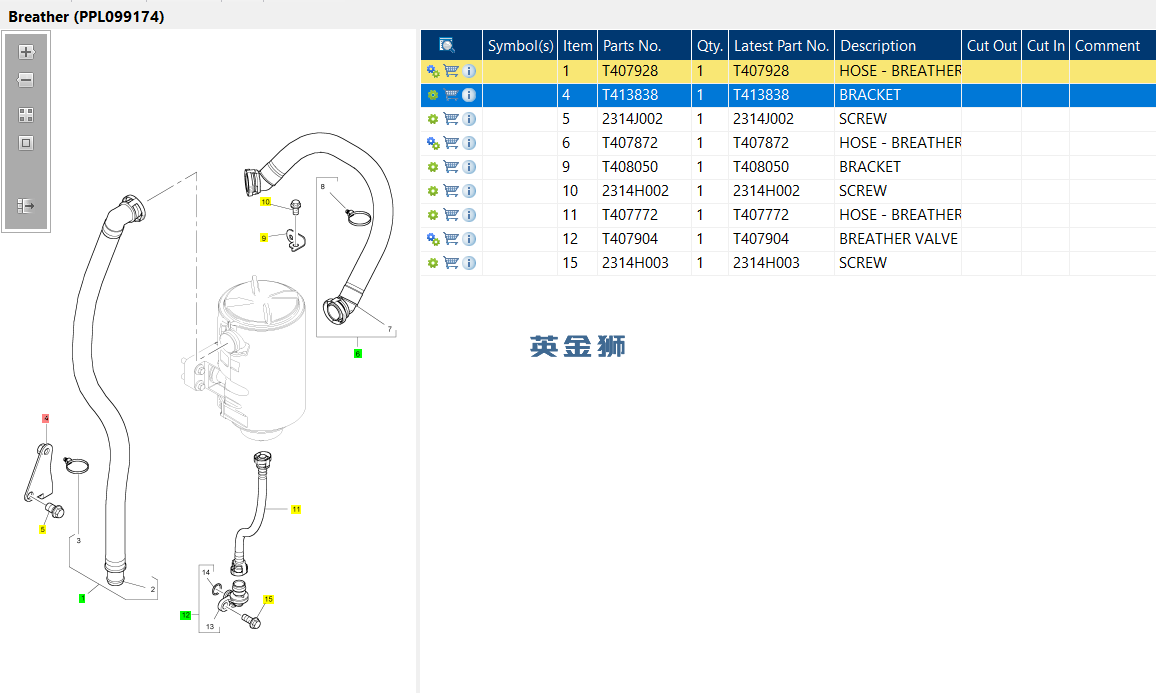Click gear icon for T407872 hose
The width and height of the screenshot is (1156, 693).
[433, 143]
